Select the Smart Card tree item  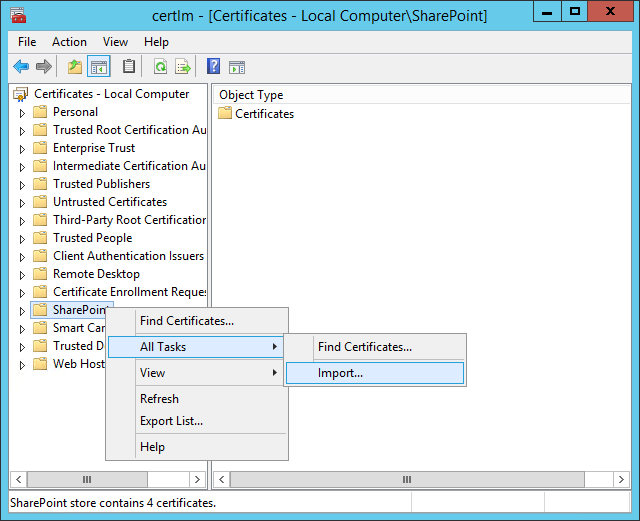(79, 328)
